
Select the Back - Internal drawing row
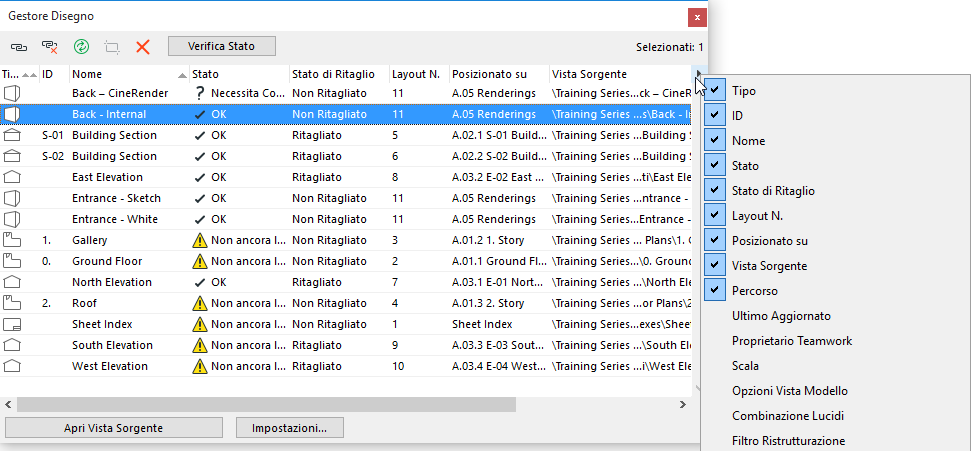(x=346, y=115)
